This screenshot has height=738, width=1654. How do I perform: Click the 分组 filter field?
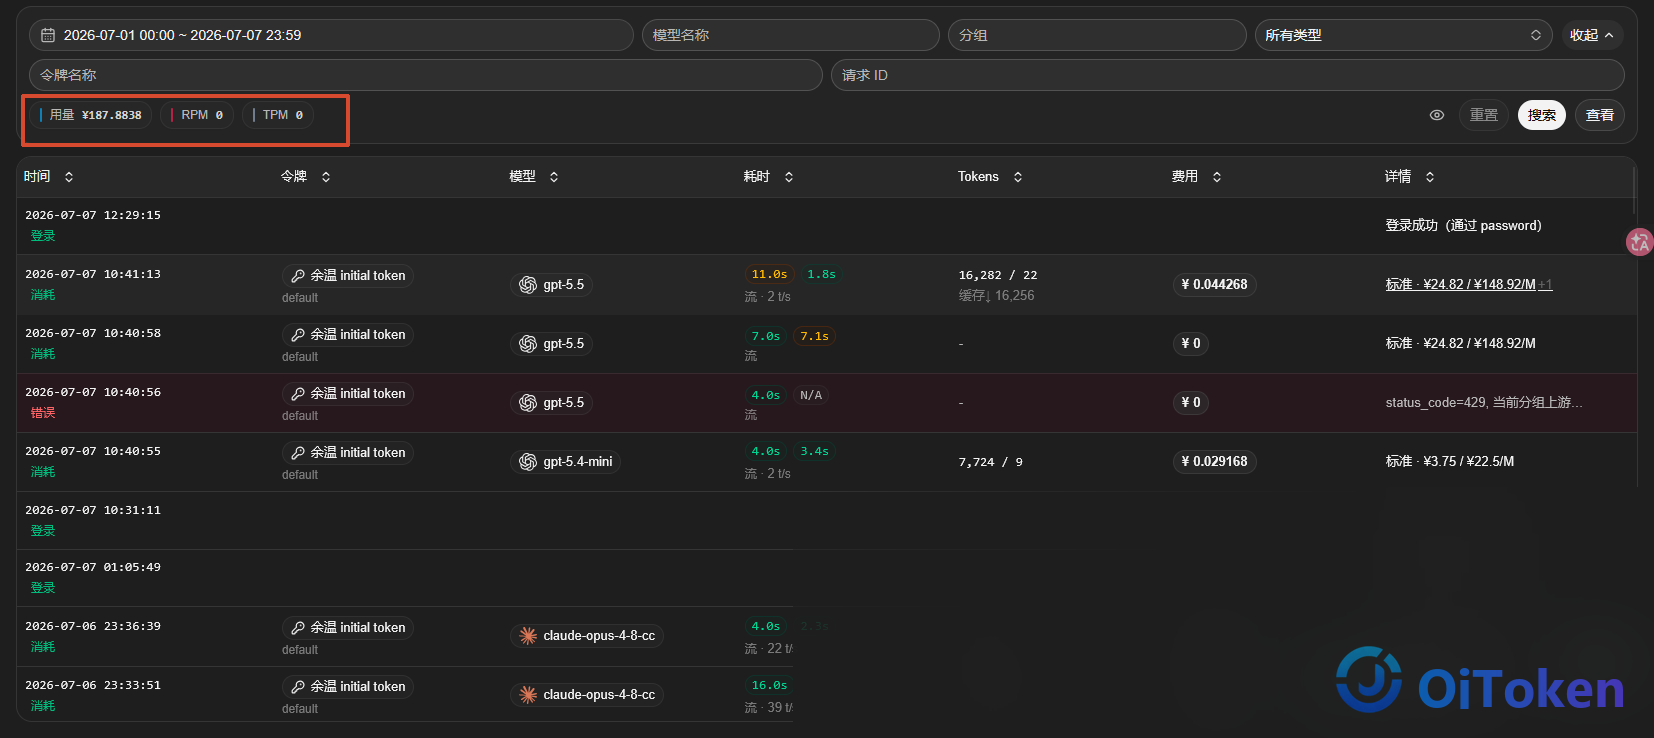1097,35
